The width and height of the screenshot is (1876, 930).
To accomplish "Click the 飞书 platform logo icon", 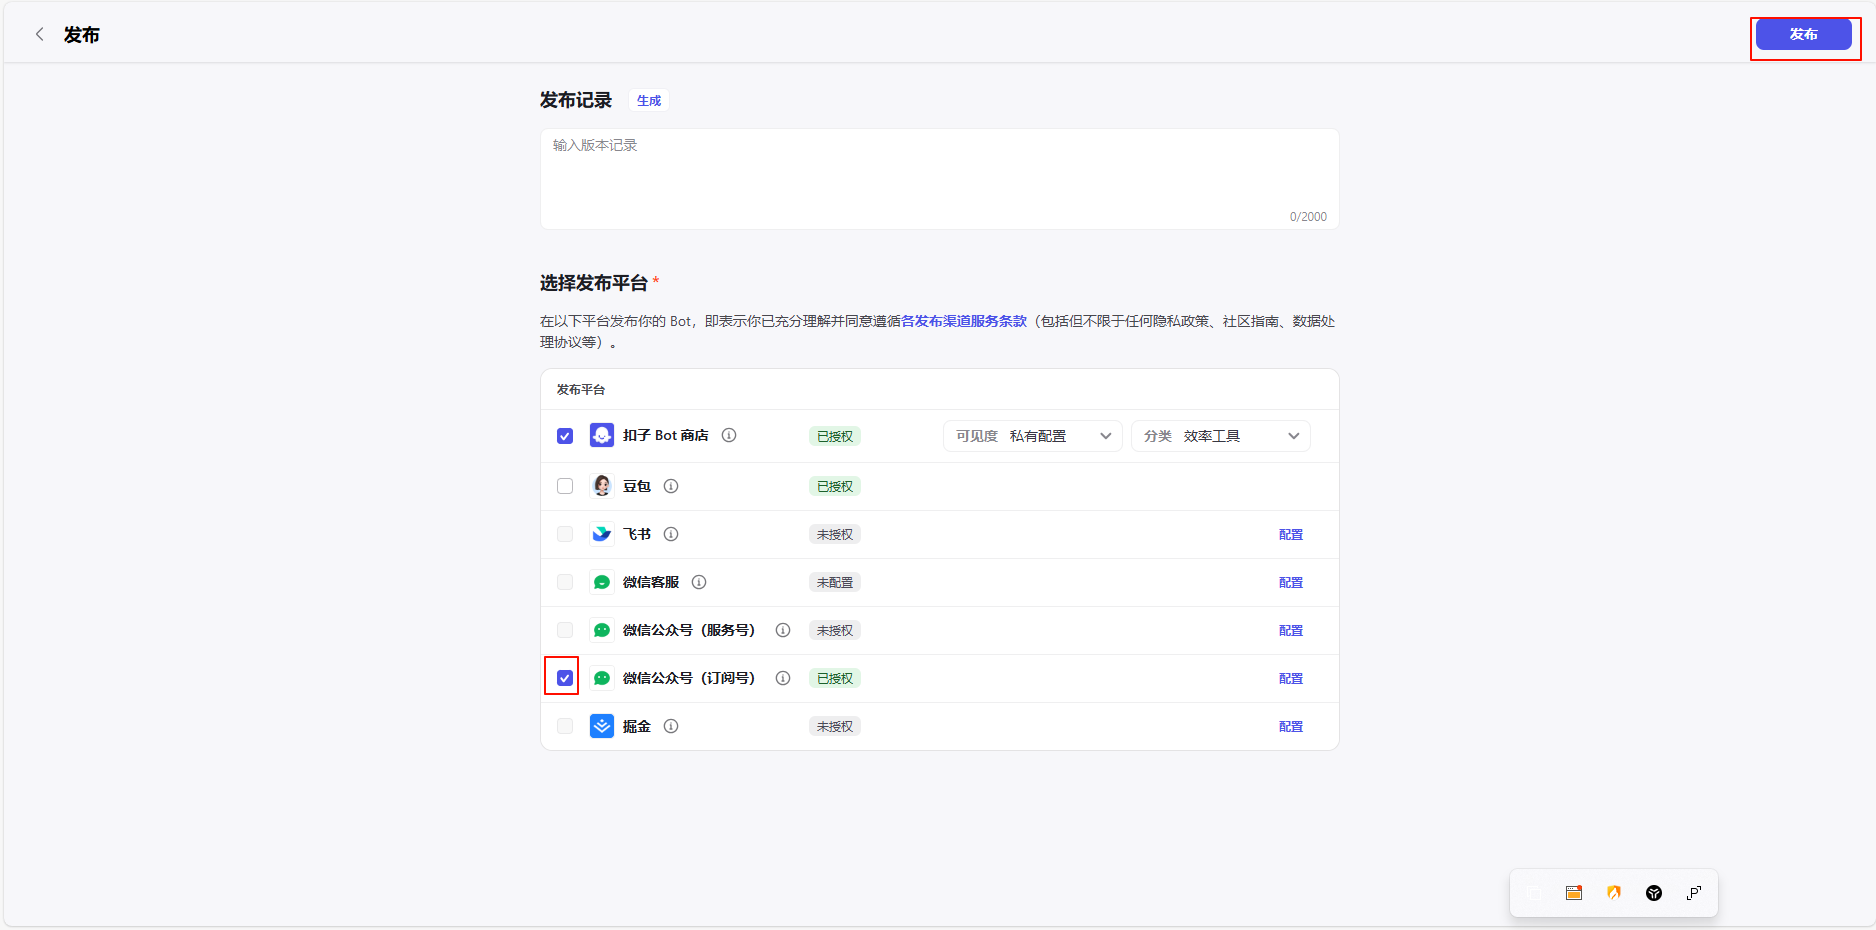I will [602, 534].
